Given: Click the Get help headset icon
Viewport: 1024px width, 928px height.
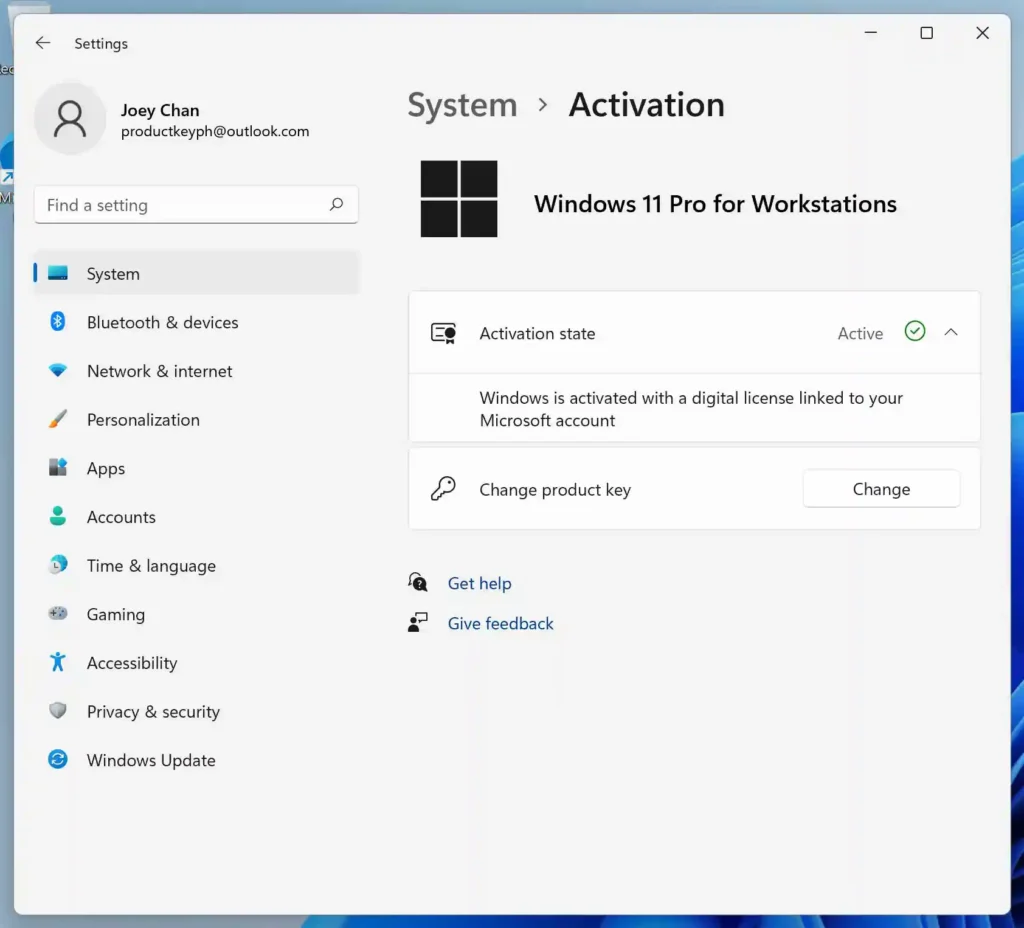Looking at the screenshot, I should [x=418, y=582].
